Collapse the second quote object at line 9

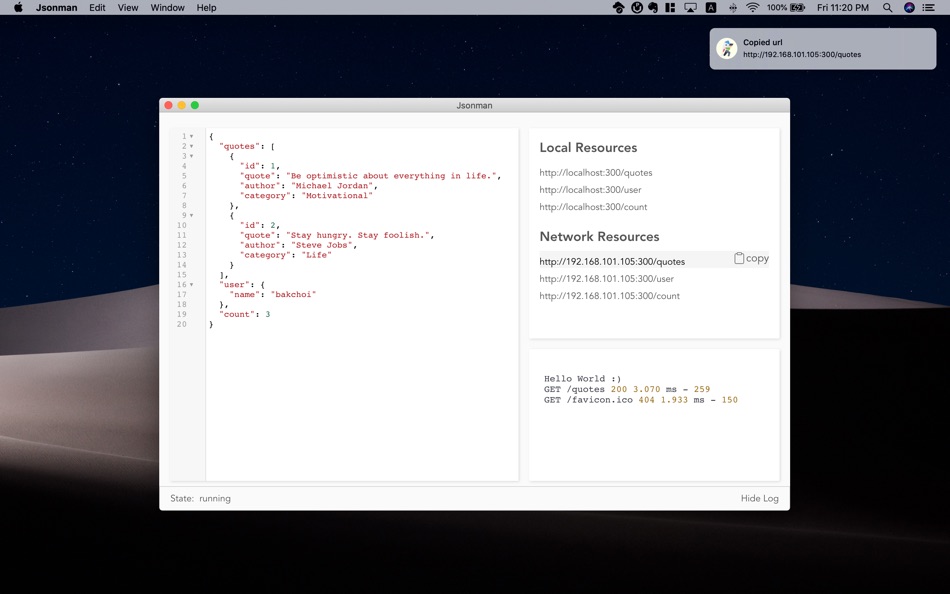pyautogui.click(x=192, y=215)
